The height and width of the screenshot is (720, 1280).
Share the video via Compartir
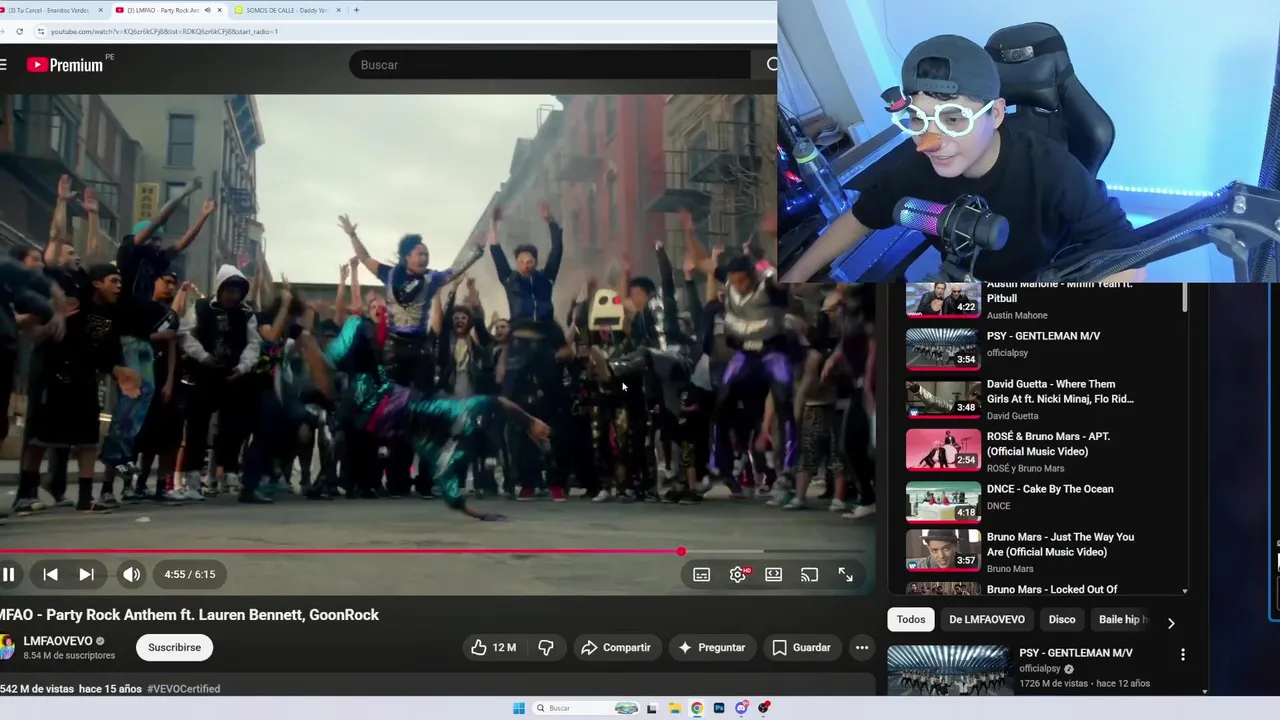[x=616, y=648]
